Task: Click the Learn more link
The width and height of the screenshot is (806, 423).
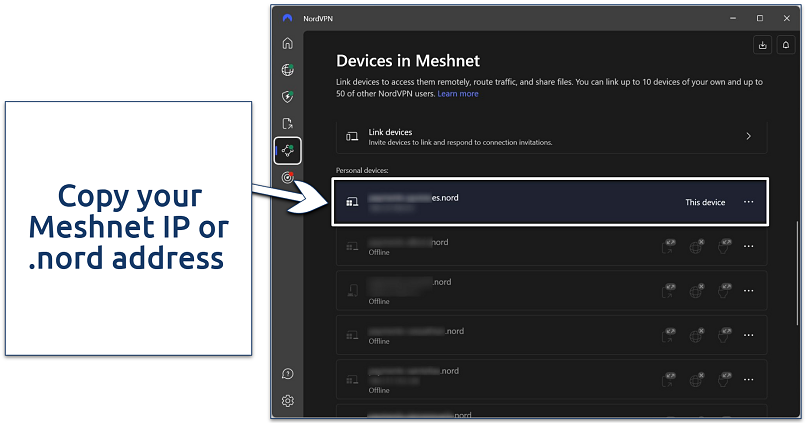Action: 457,94
